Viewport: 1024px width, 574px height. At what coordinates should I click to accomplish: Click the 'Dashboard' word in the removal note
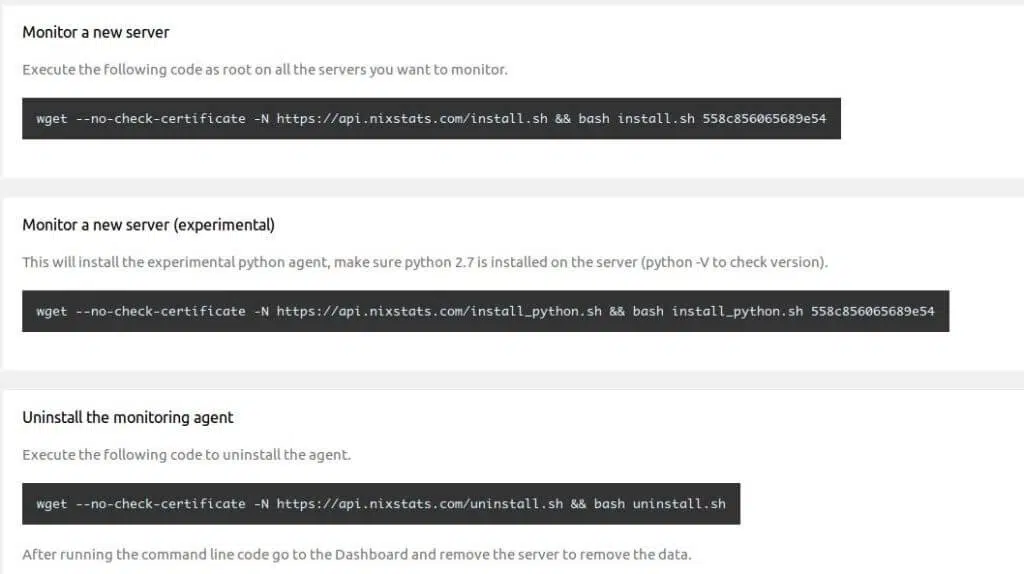click(371, 554)
